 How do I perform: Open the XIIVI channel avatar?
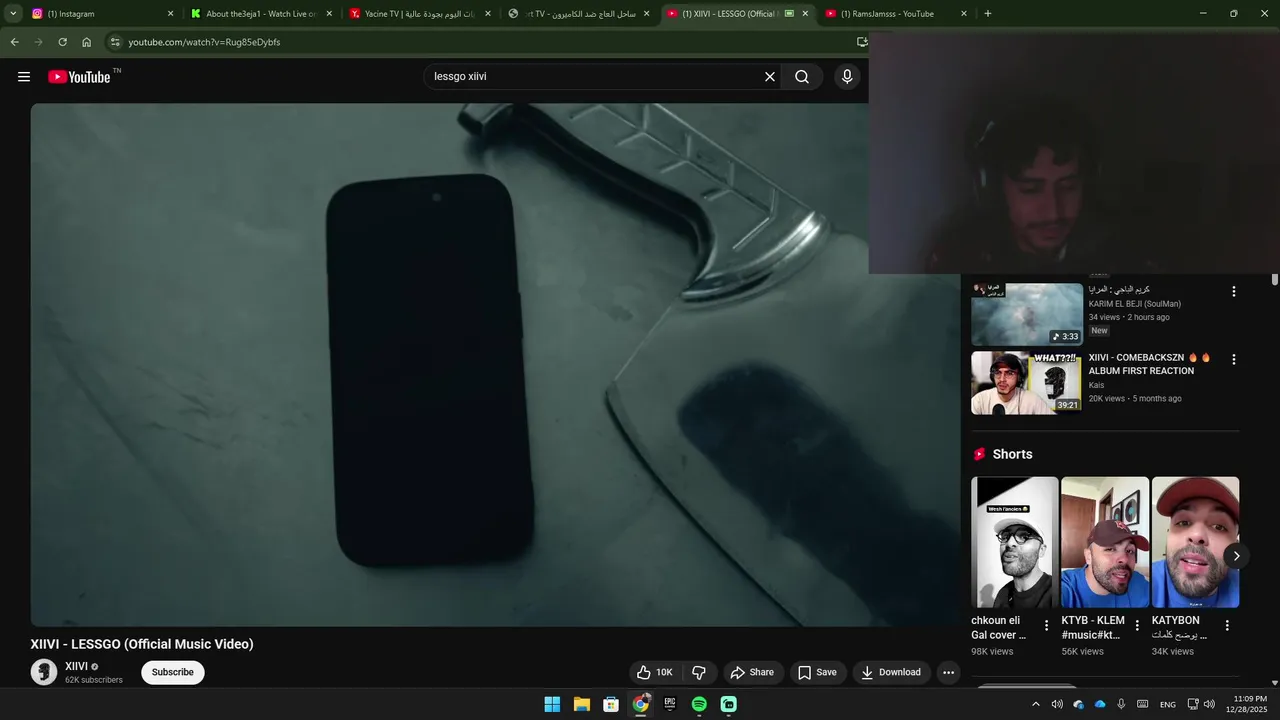44,672
